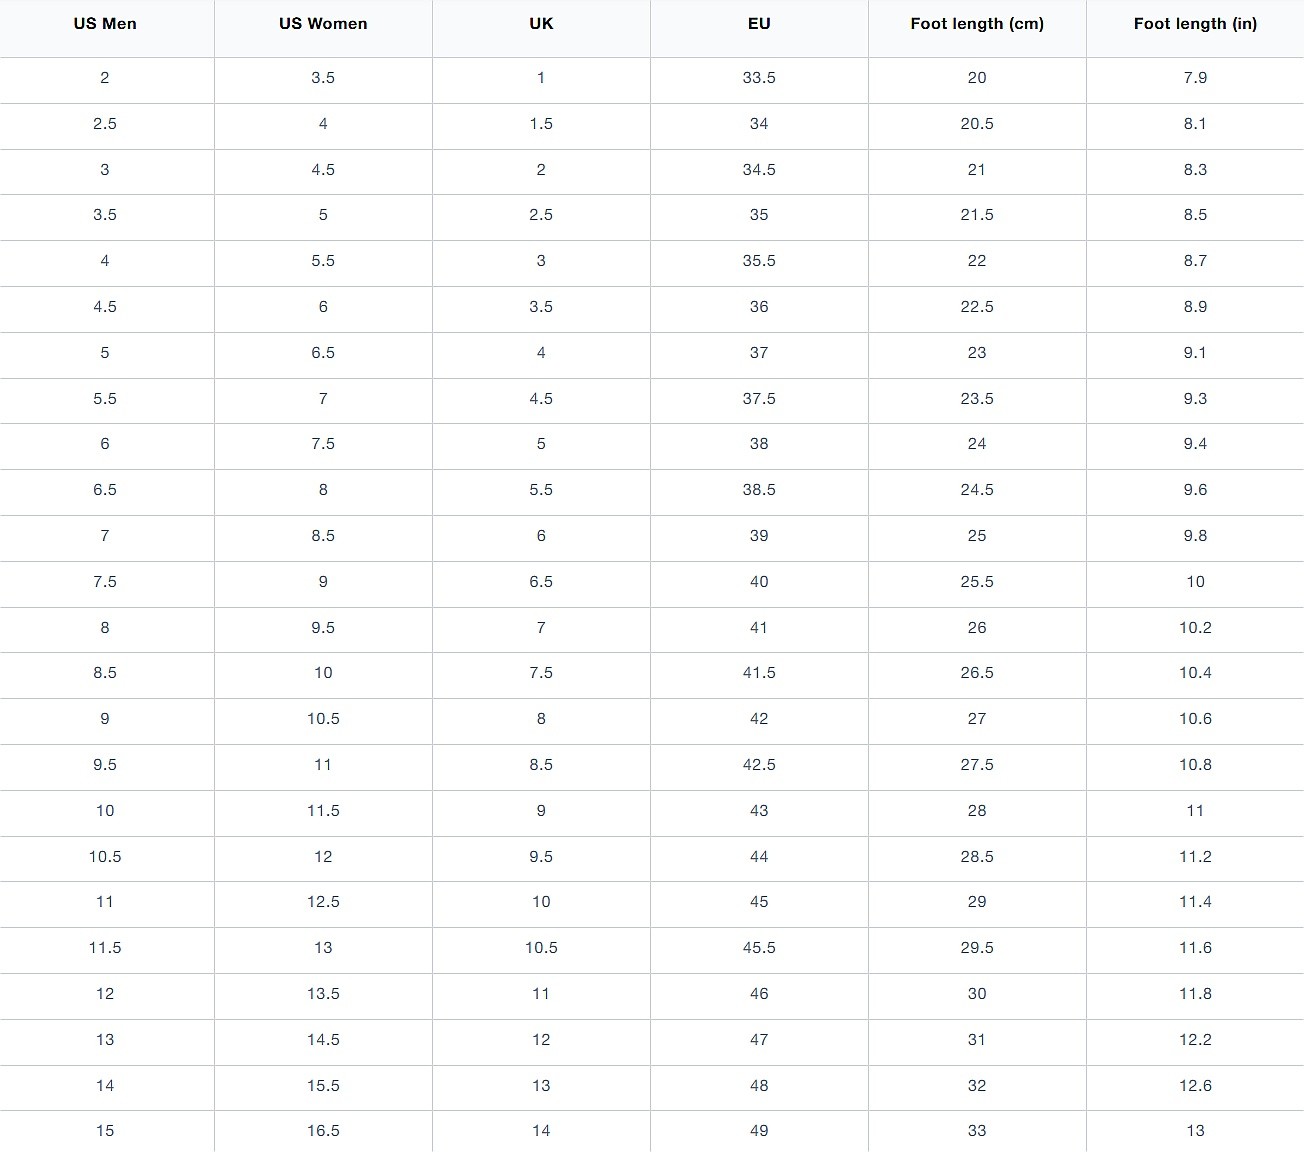Click the US Men column header
This screenshot has height=1152, width=1304.
pos(105,24)
